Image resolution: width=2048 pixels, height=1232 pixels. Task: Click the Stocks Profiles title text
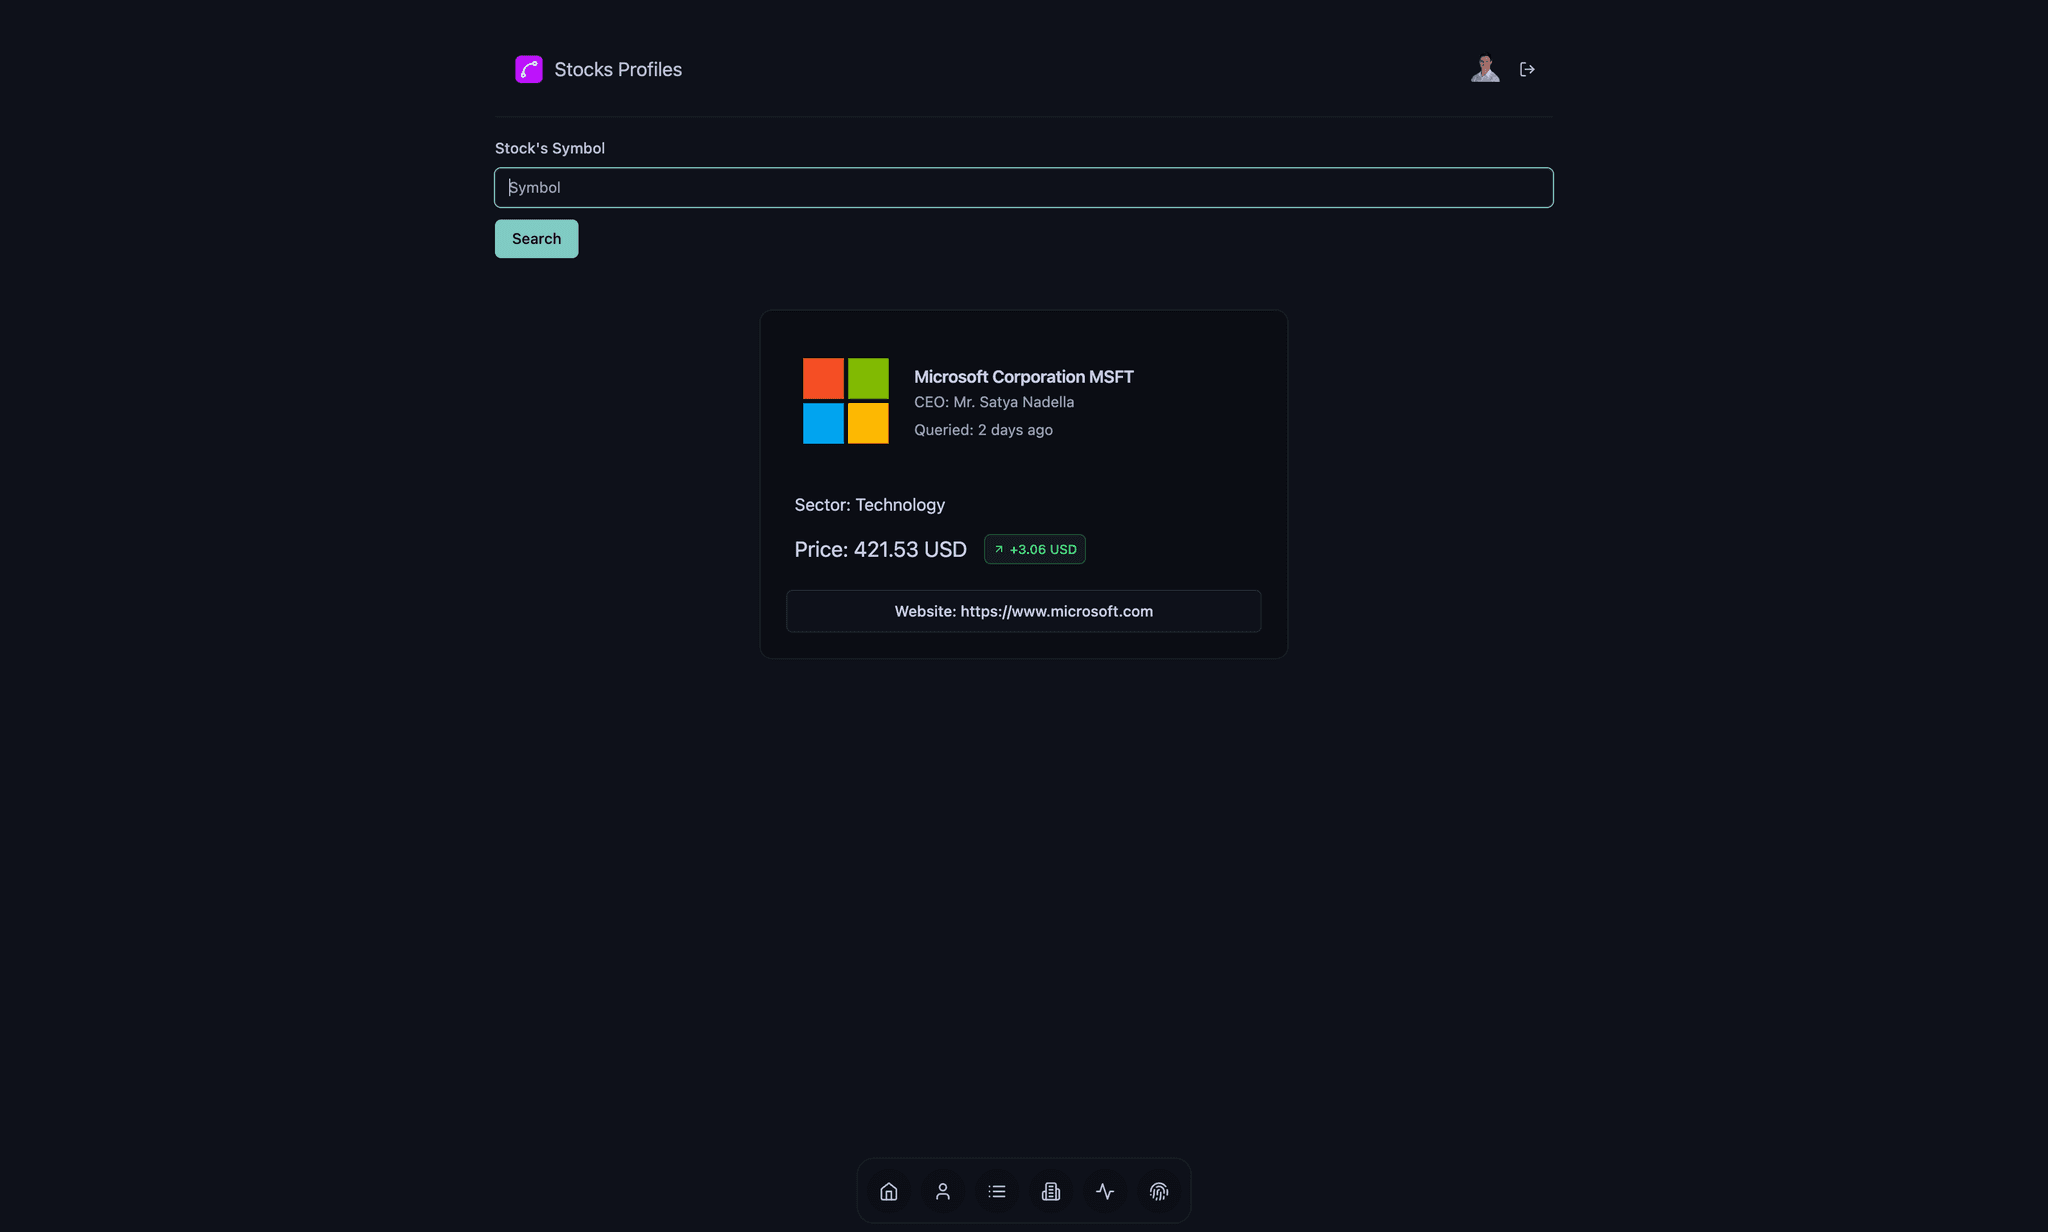pos(618,69)
